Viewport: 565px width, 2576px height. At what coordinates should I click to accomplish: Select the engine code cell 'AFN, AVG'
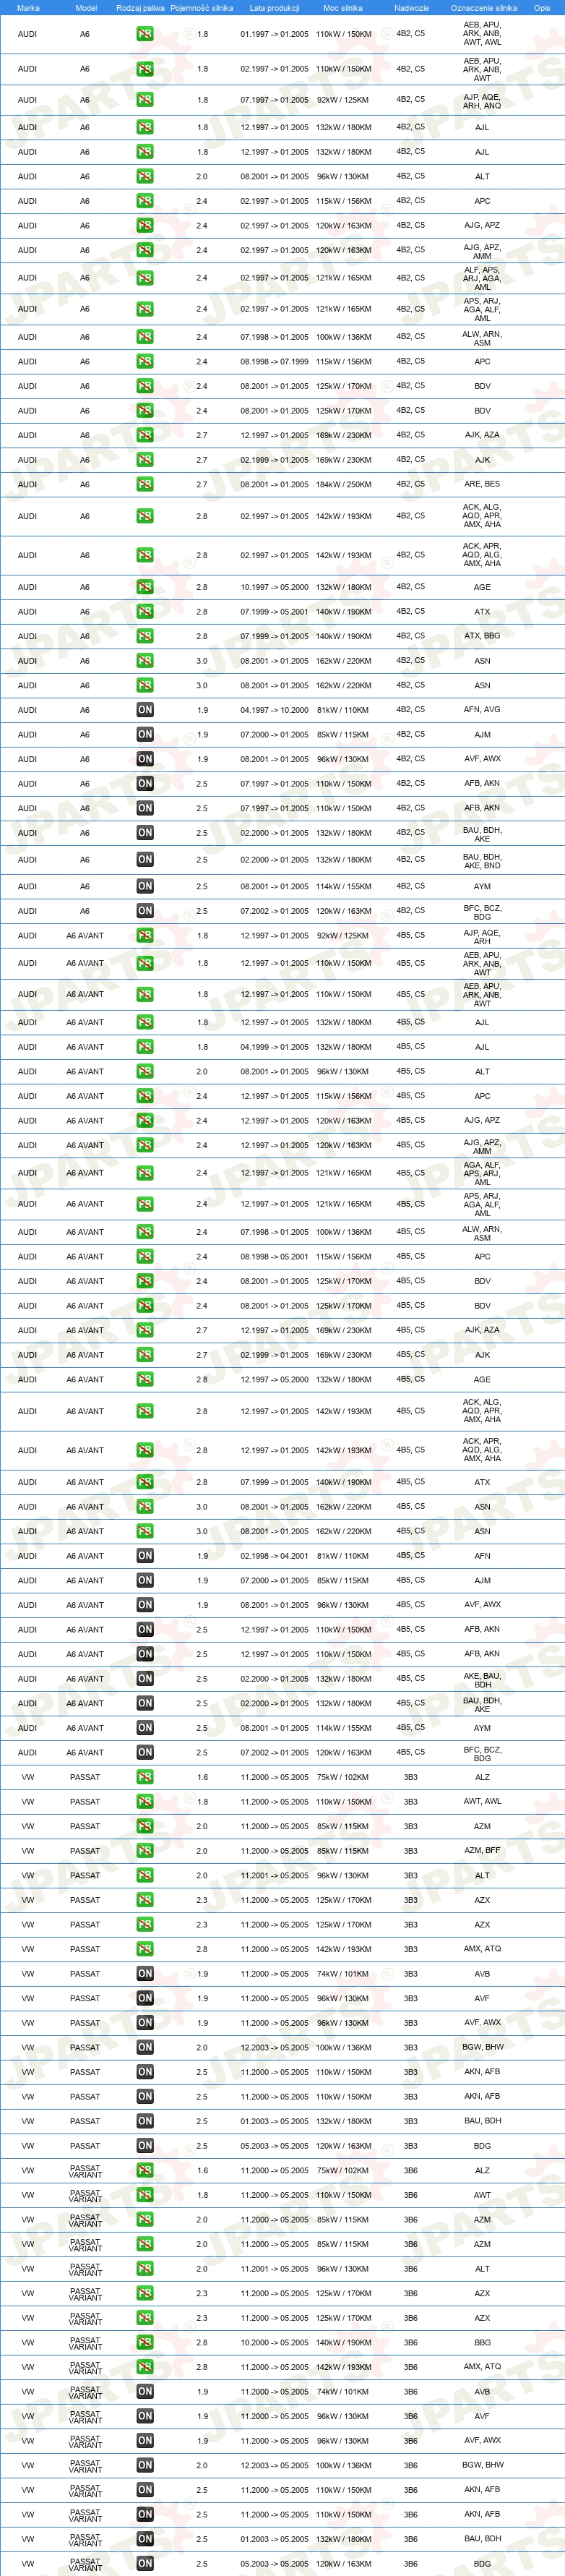click(482, 710)
